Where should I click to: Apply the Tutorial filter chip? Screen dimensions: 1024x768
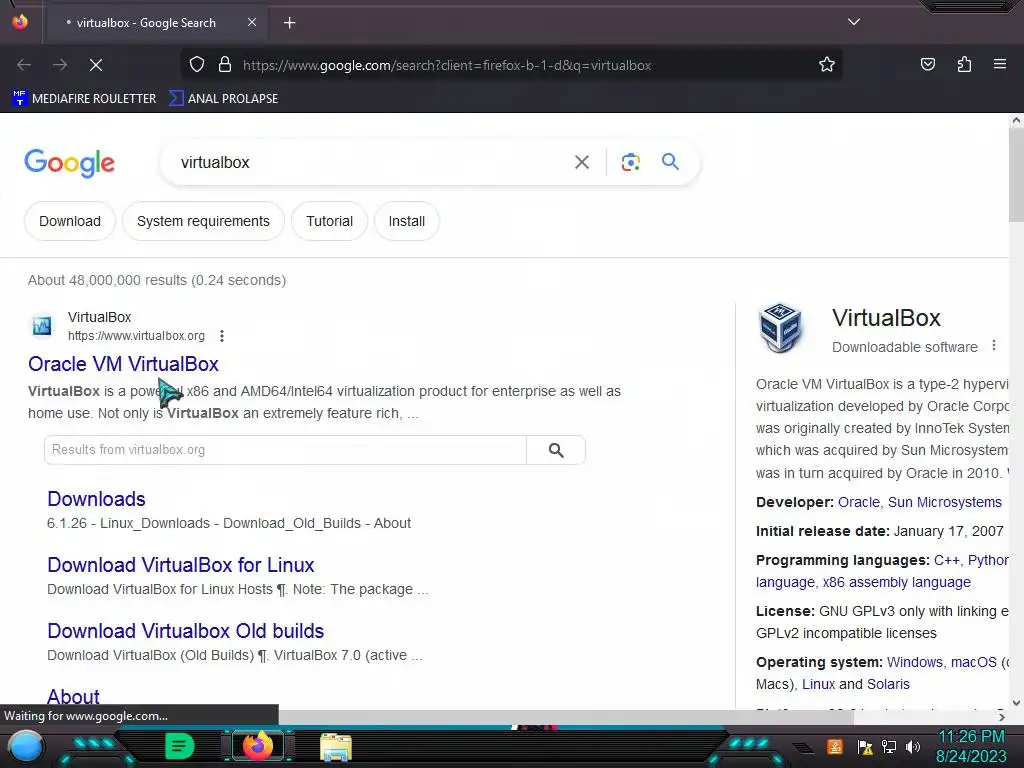pyautogui.click(x=329, y=221)
